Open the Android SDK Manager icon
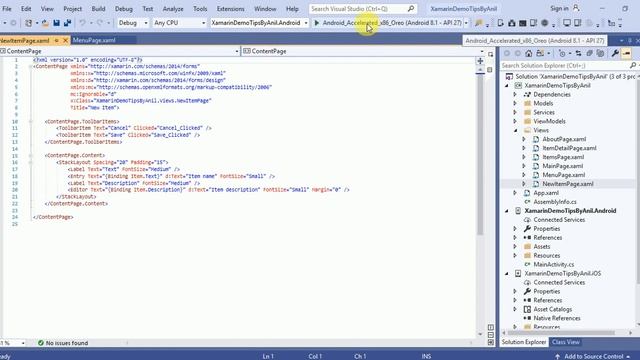 (511, 23)
